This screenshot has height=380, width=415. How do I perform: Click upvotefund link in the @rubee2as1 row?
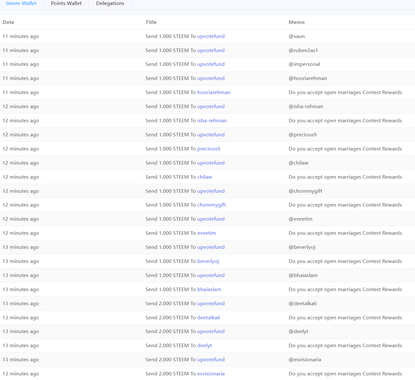[211, 50]
